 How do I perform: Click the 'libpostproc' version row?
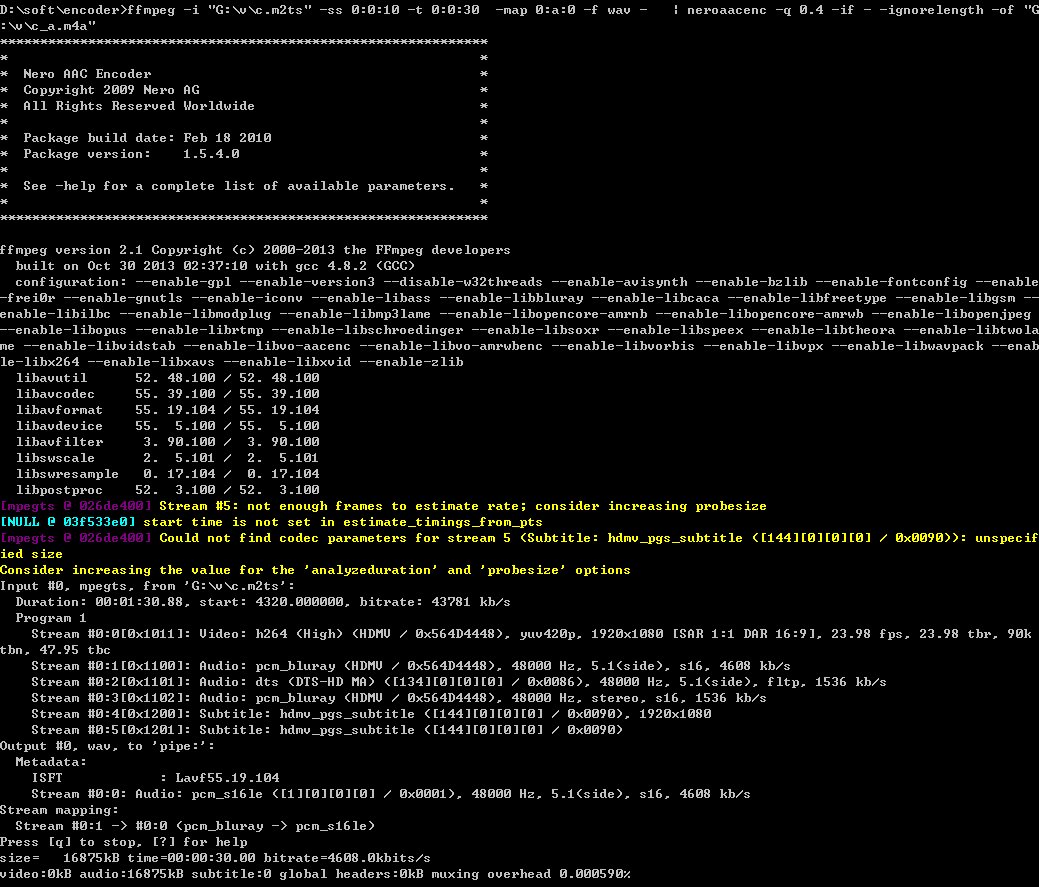click(x=168, y=490)
